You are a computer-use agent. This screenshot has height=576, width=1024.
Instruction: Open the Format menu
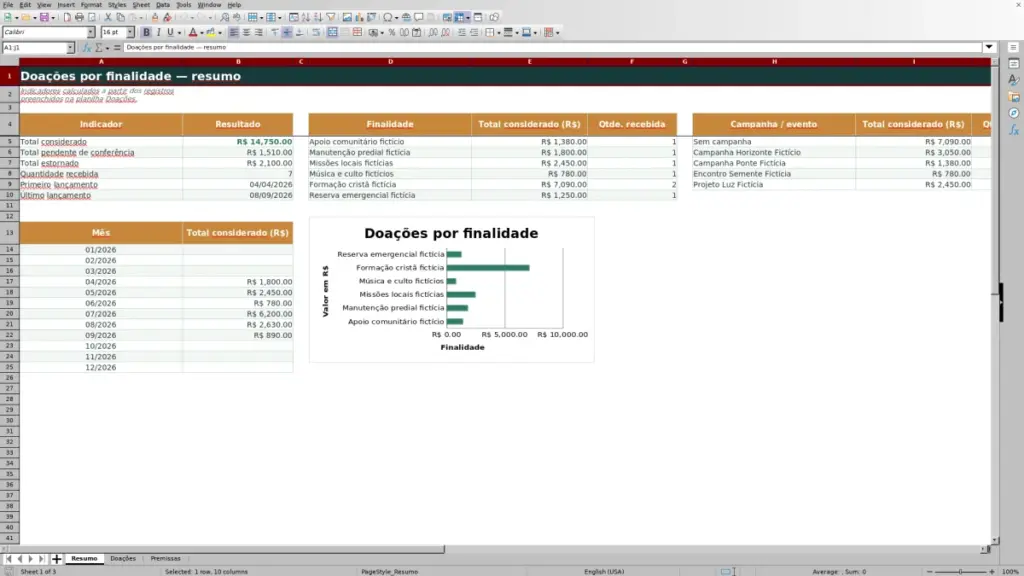tap(91, 5)
